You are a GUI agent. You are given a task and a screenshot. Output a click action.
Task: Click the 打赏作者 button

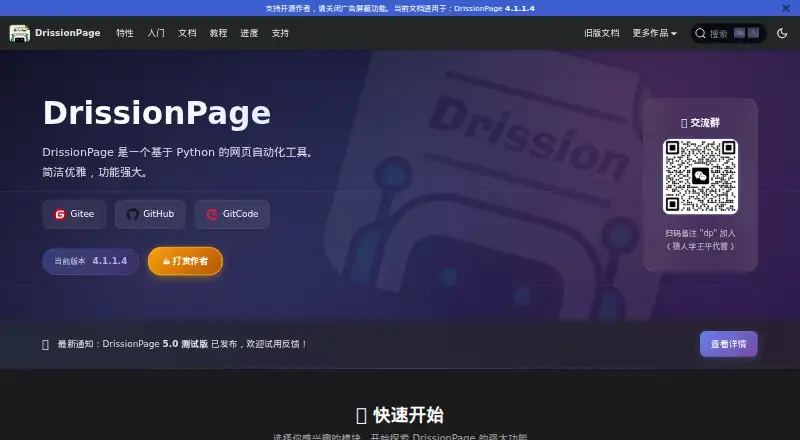(x=185, y=261)
